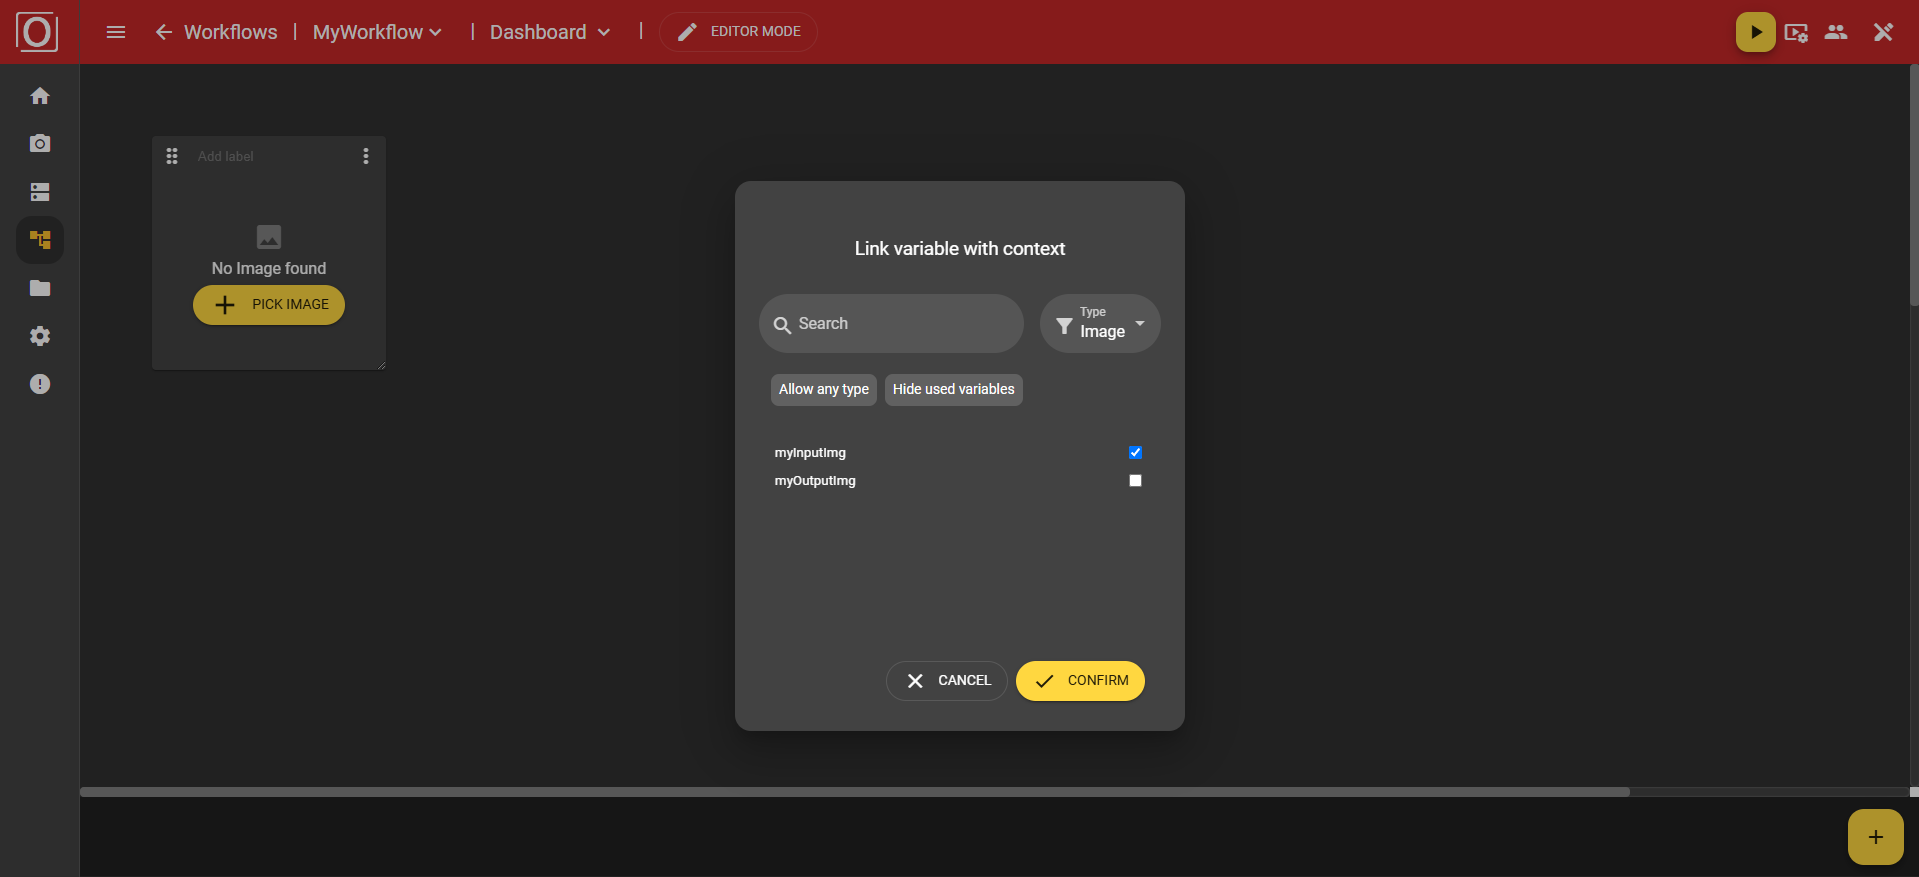Expand the Type Image filter dropdown
1919x877 pixels.
(x=1100, y=324)
